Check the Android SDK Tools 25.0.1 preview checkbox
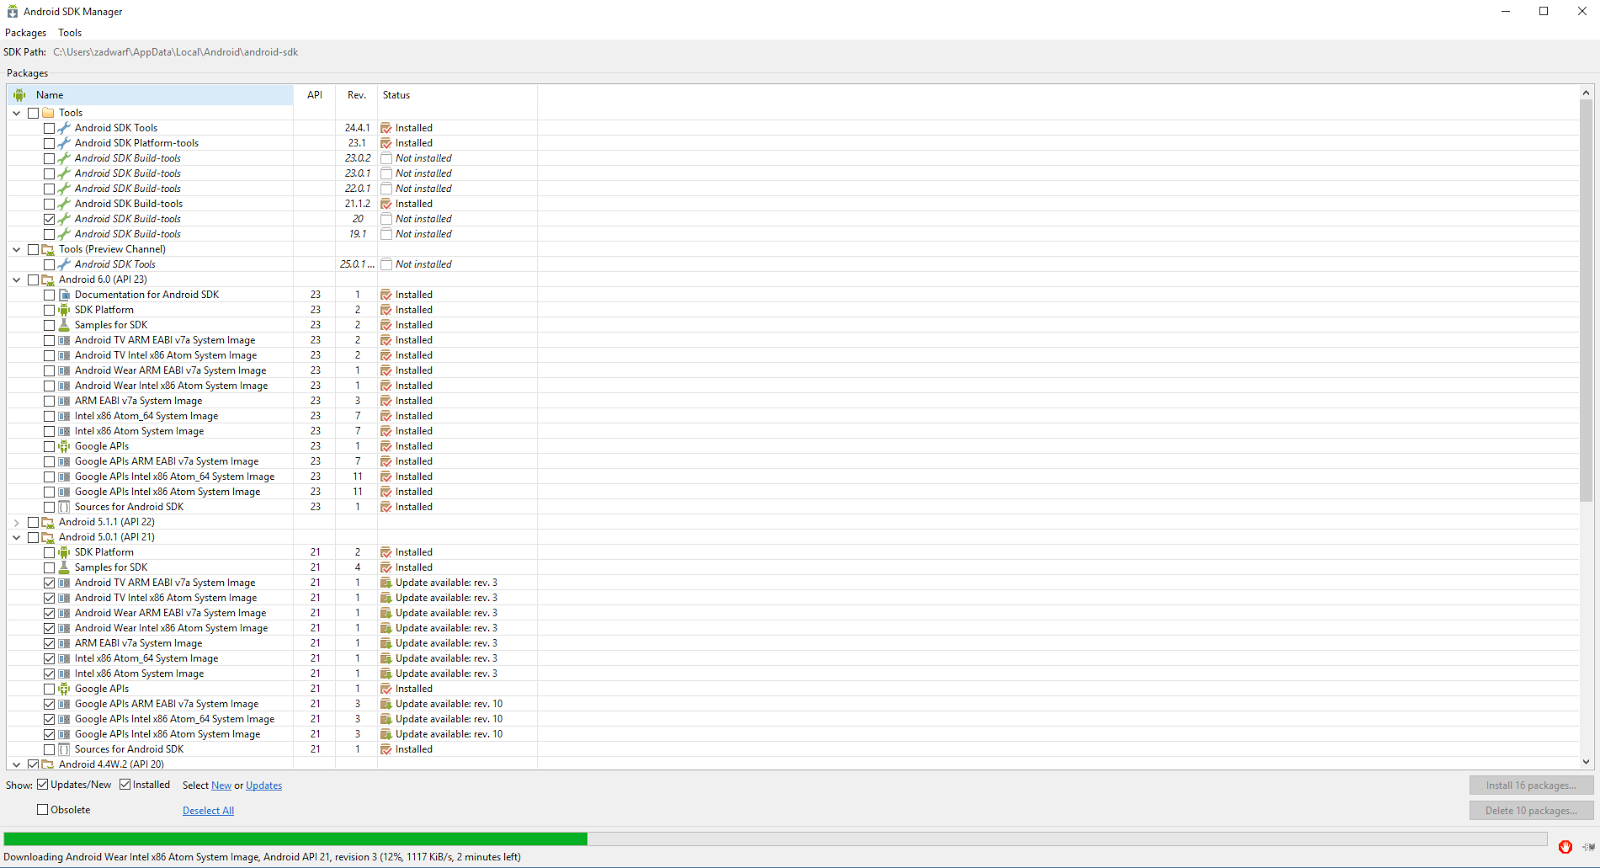Image resolution: width=1600 pixels, height=868 pixels. tap(49, 264)
